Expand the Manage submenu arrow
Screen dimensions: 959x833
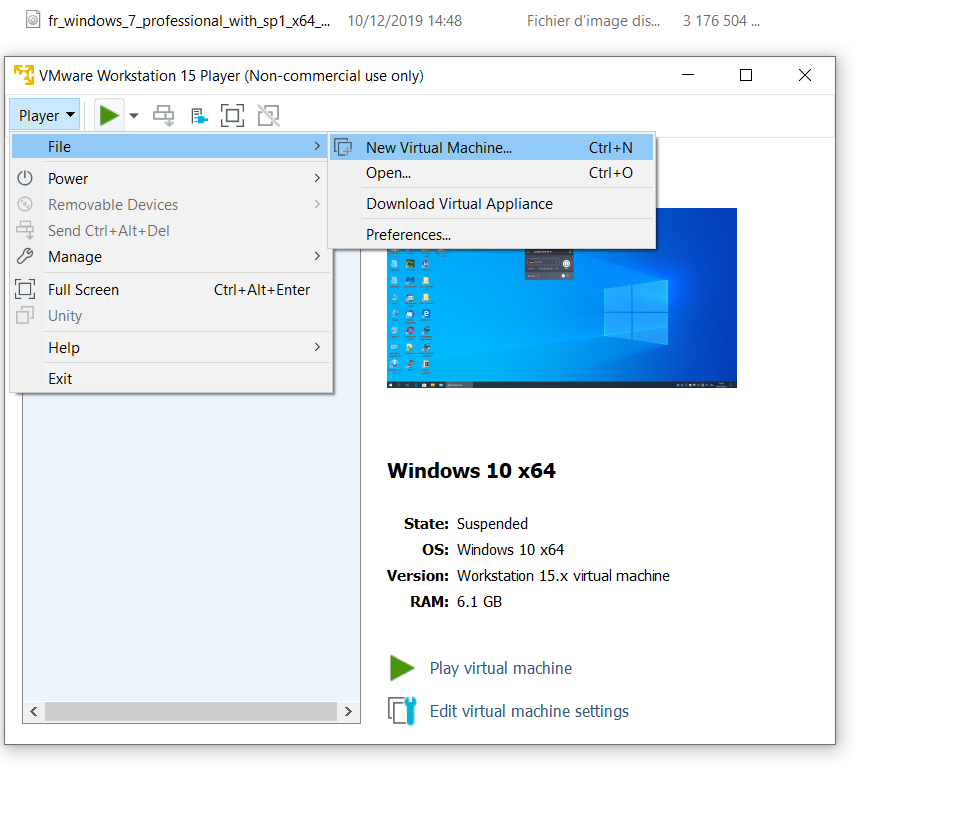click(x=317, y=256)
